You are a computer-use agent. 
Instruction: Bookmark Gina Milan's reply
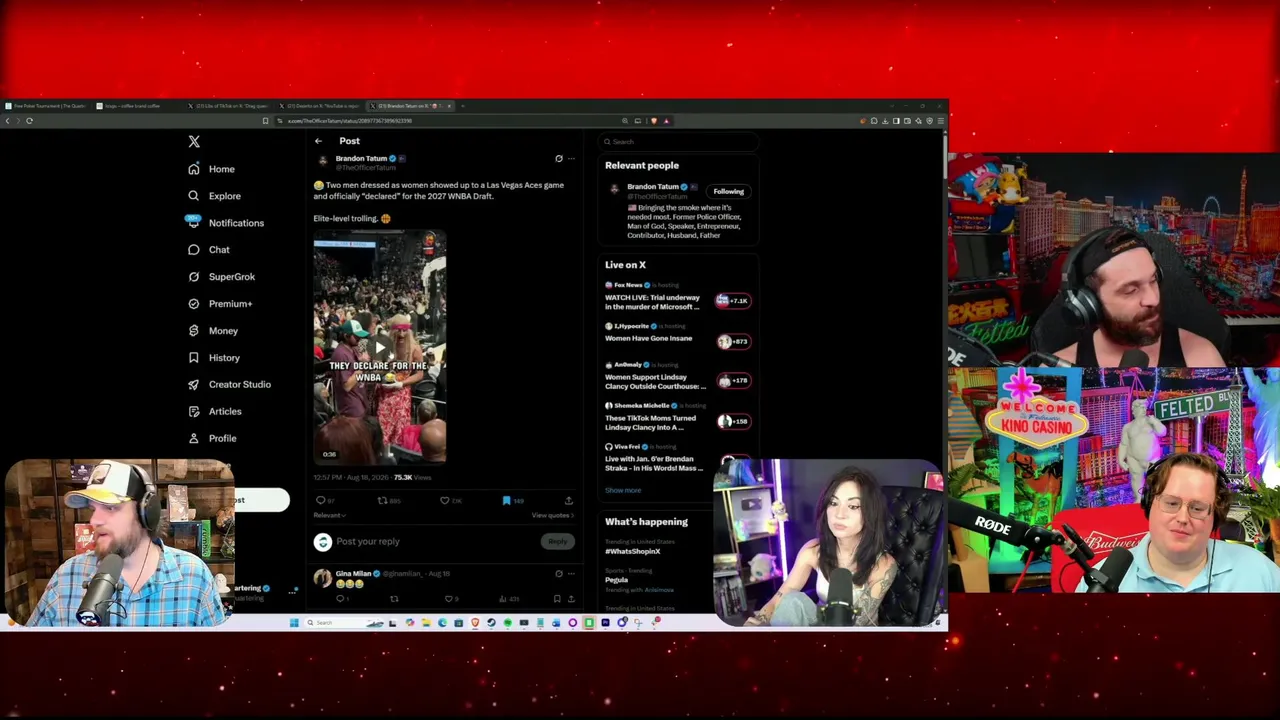click(557, 599)
